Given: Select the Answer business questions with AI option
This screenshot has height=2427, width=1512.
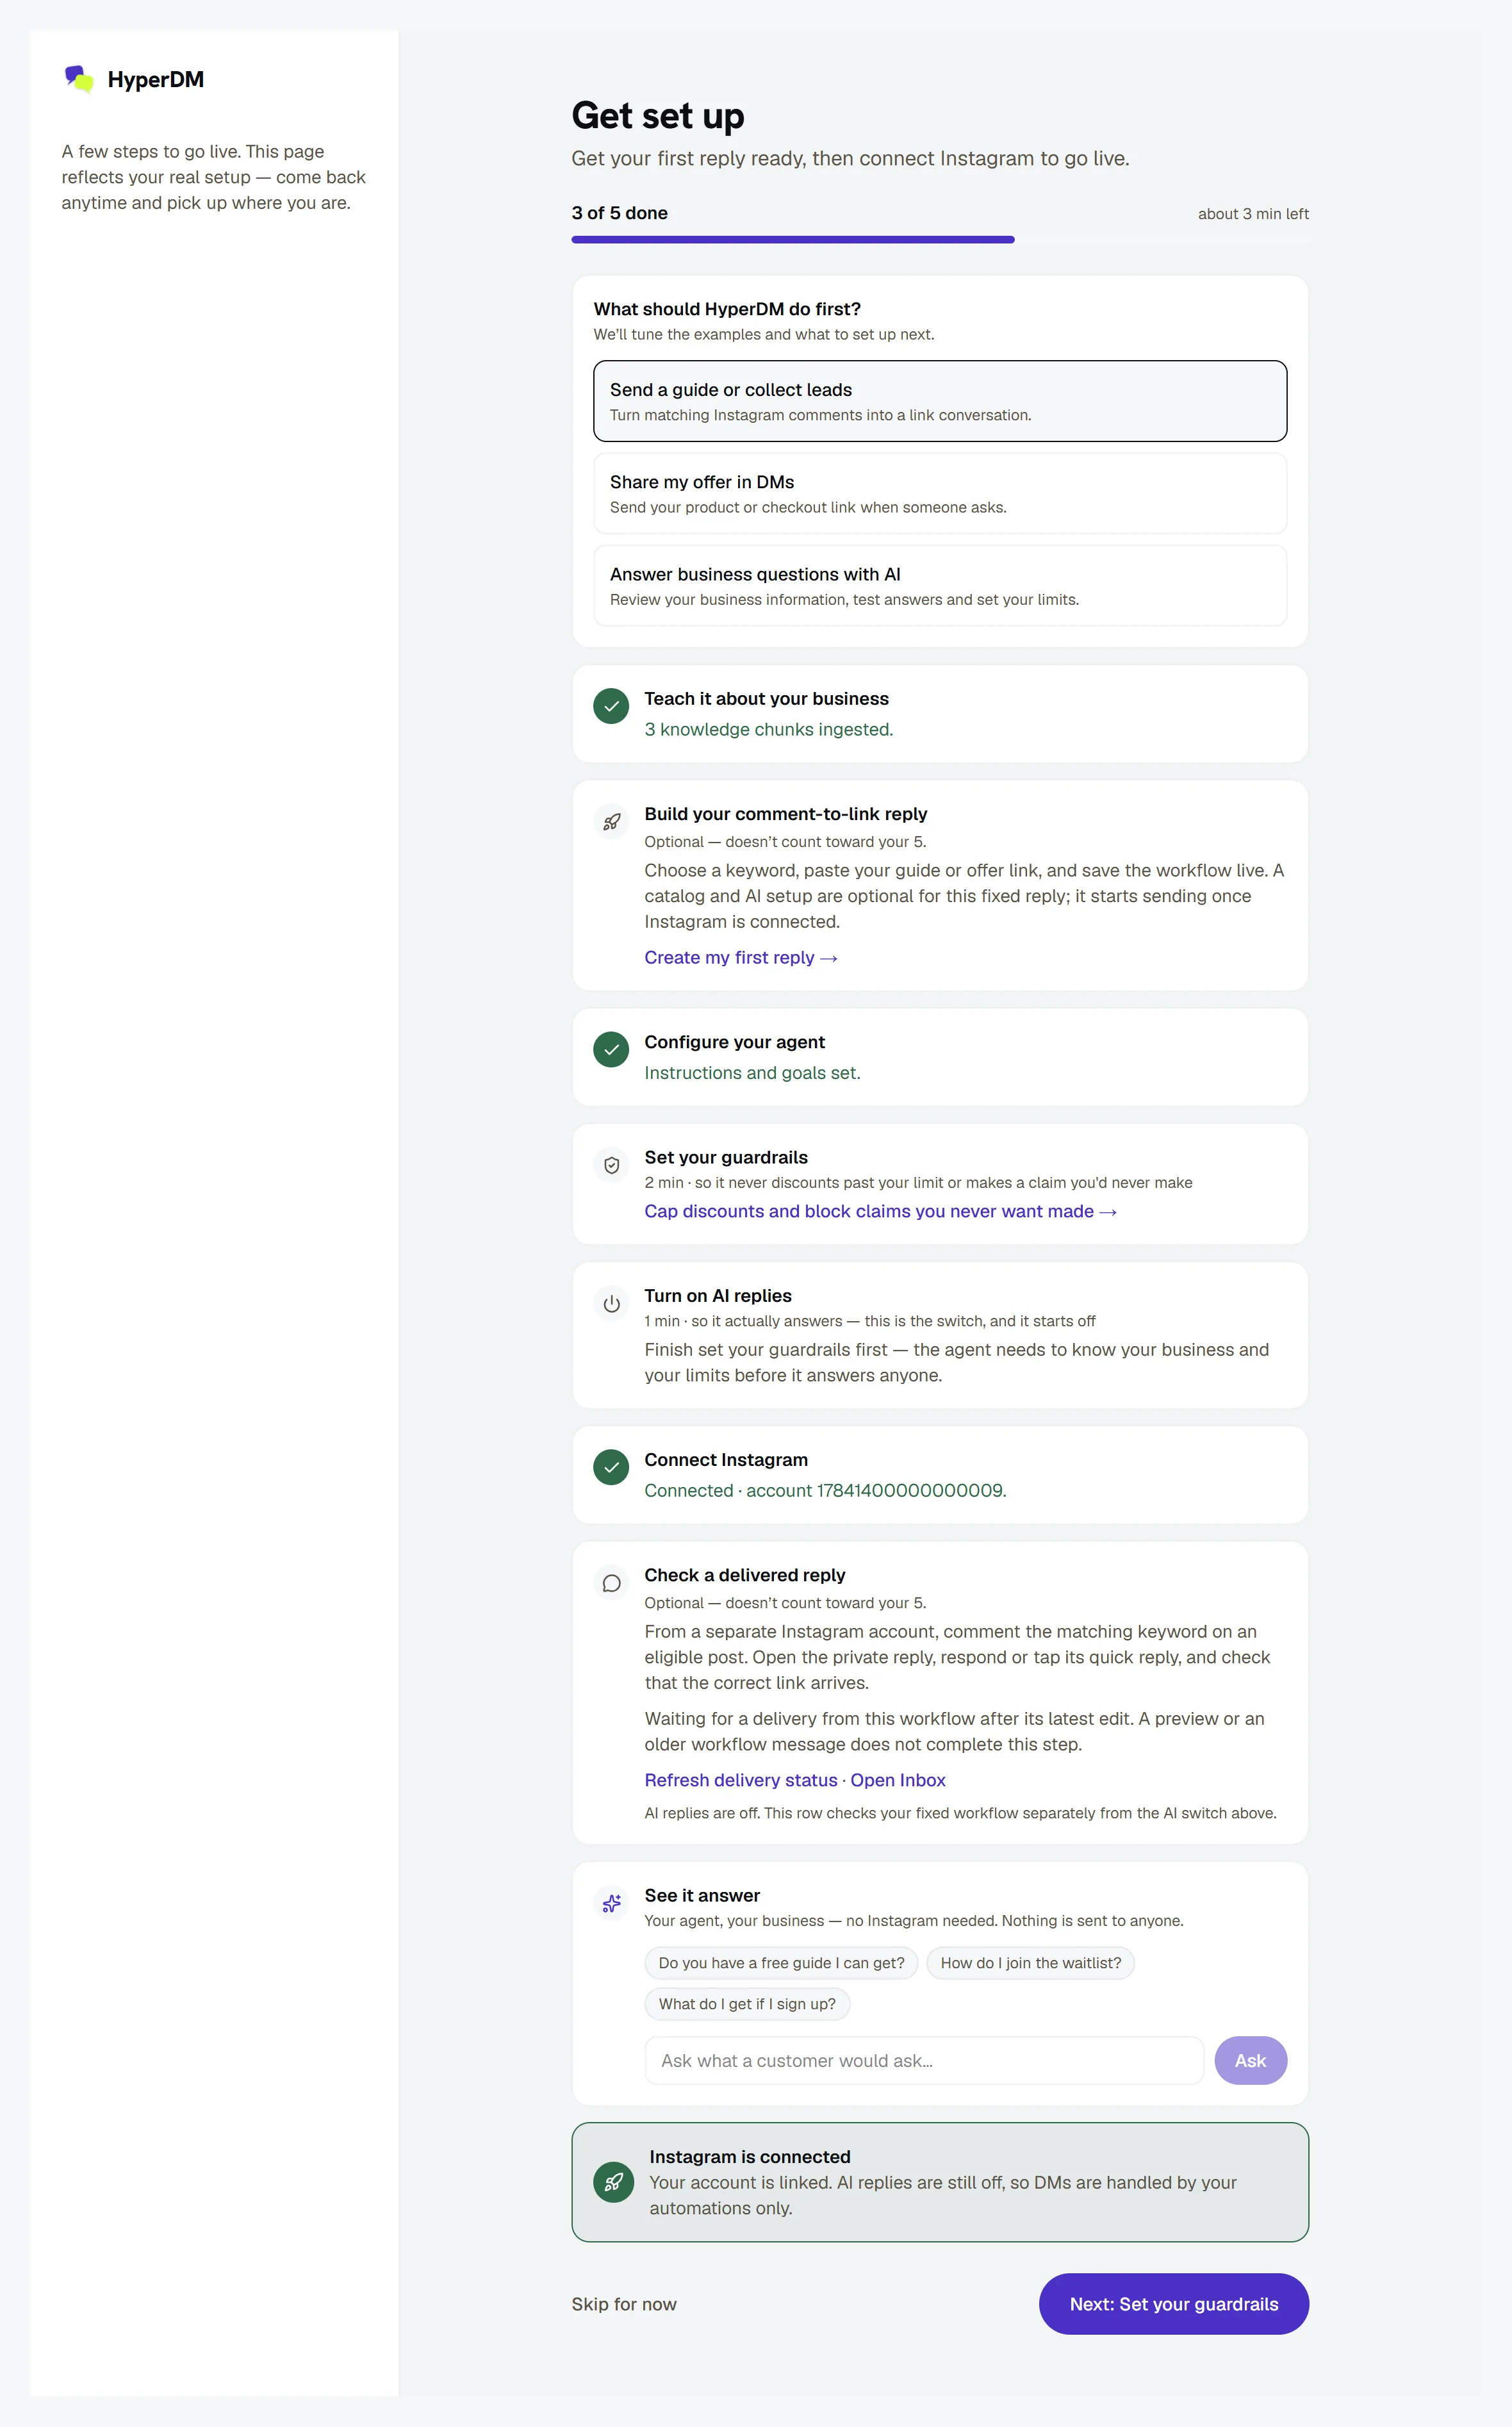Looking at the screenshot, I should [x=940, y=586].
